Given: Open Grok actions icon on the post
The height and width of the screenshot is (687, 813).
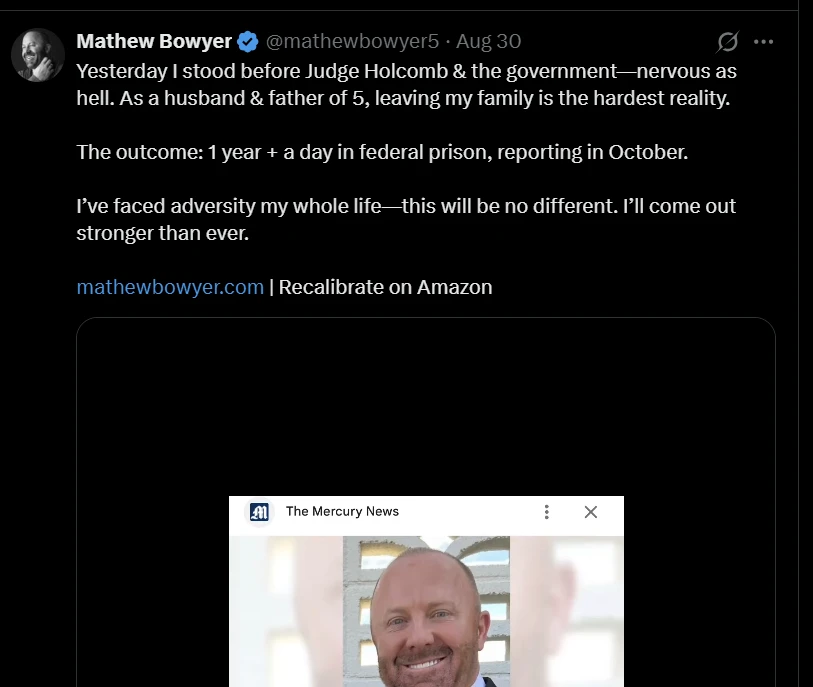Looking at the screenshot, I should pyautogui.click(x=728, y=42).
